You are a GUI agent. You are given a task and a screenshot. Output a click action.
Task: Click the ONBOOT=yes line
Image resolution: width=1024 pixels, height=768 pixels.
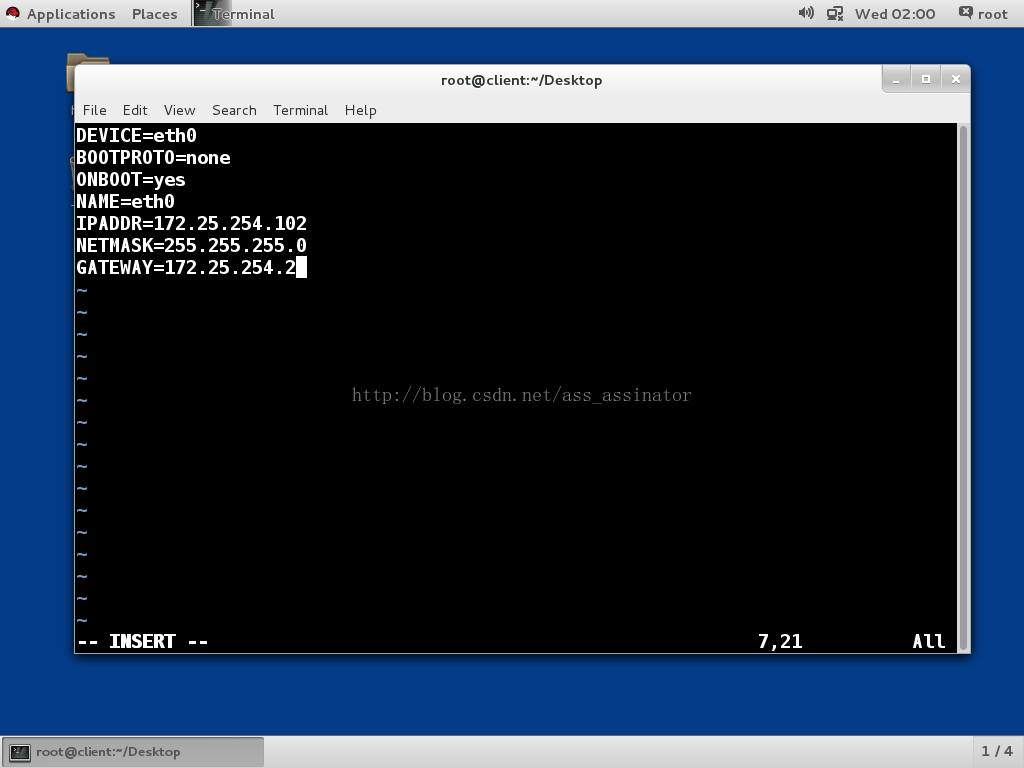[x=131, y=180]
